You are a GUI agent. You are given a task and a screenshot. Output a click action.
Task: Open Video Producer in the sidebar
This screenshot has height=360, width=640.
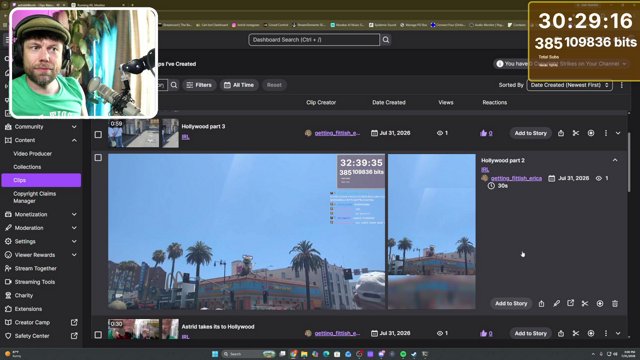click(x=32, y=153)
